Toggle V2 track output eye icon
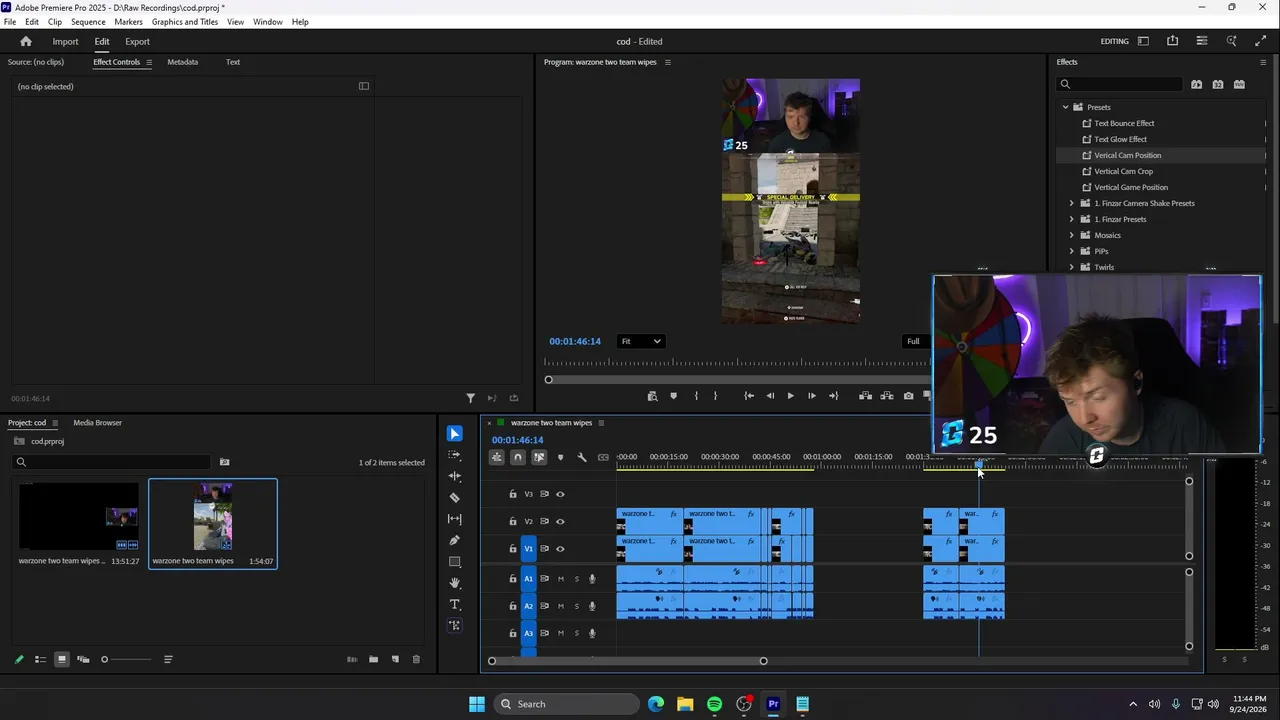 [x=560, y=521]
